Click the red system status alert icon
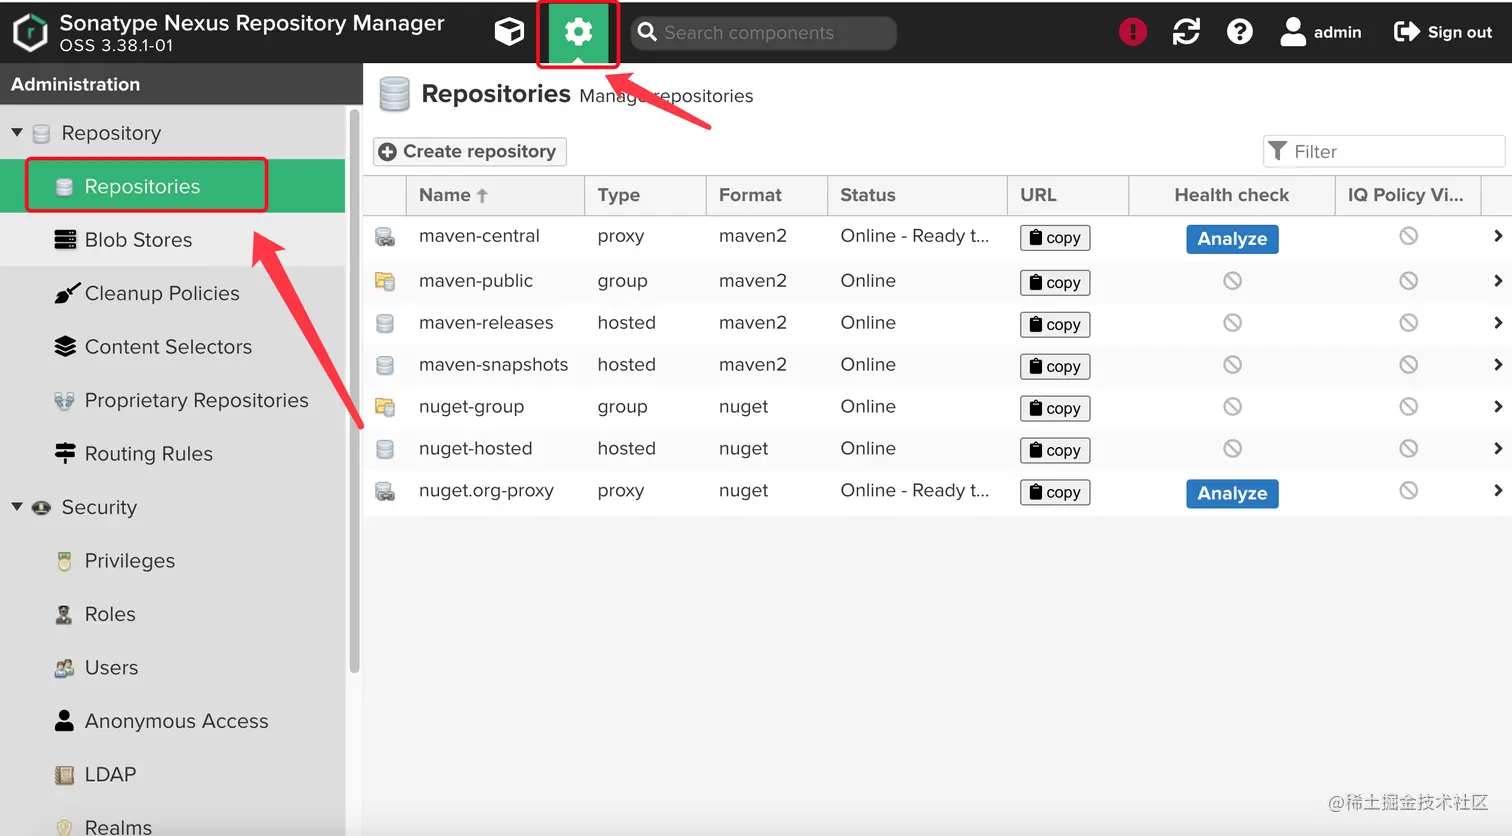This screenshot has height=836, width=1512. tap(1132, 32)
